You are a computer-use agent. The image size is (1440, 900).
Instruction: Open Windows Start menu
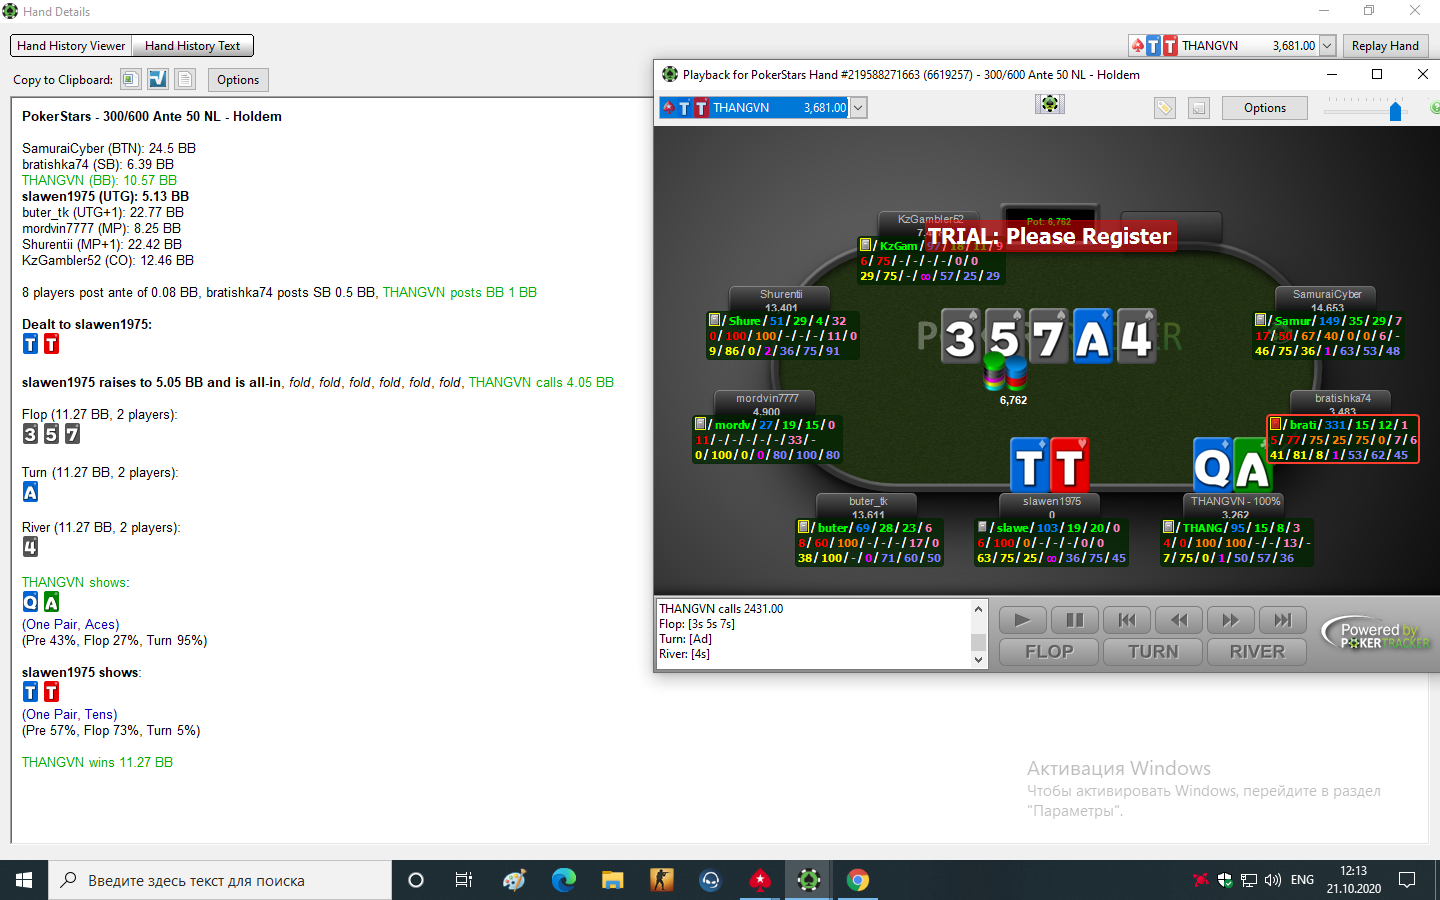click(24, 880)
